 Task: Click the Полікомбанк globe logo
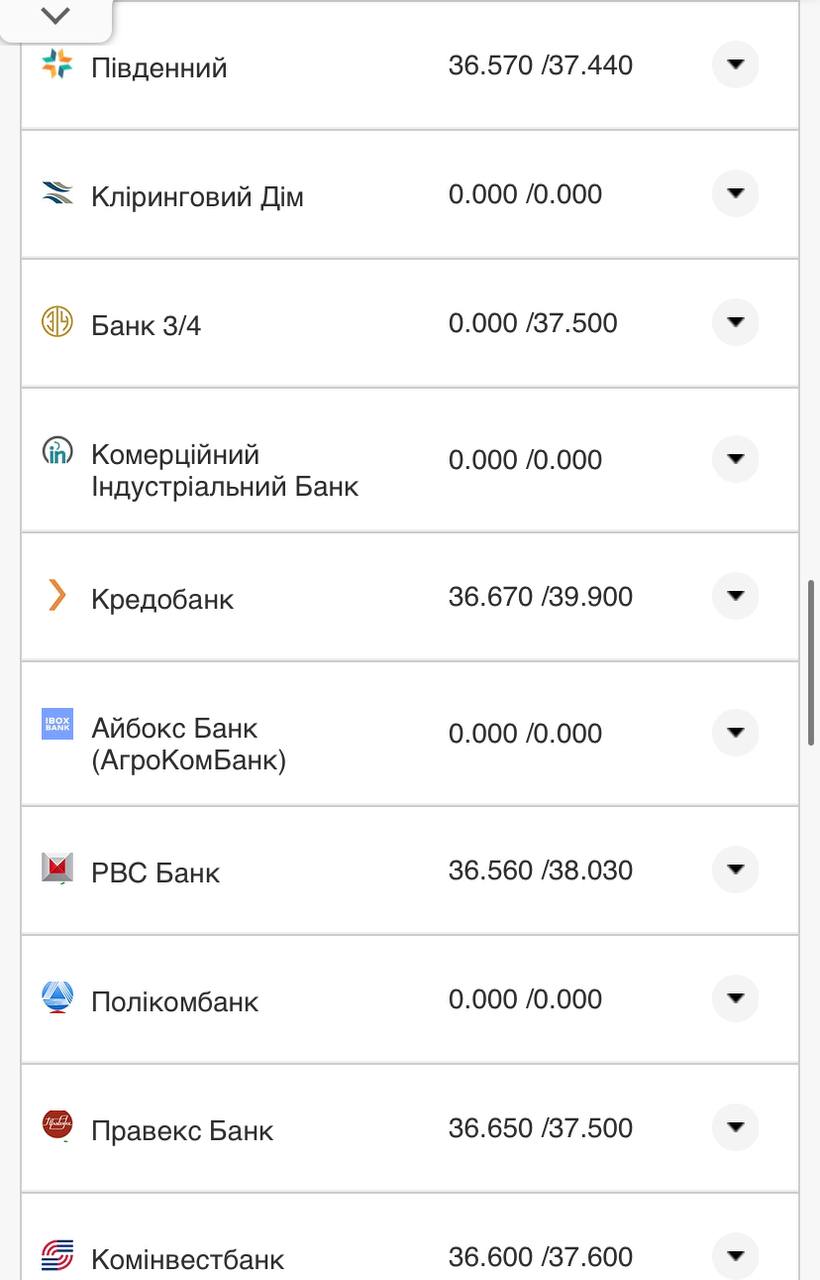click(x=57, y=997)
